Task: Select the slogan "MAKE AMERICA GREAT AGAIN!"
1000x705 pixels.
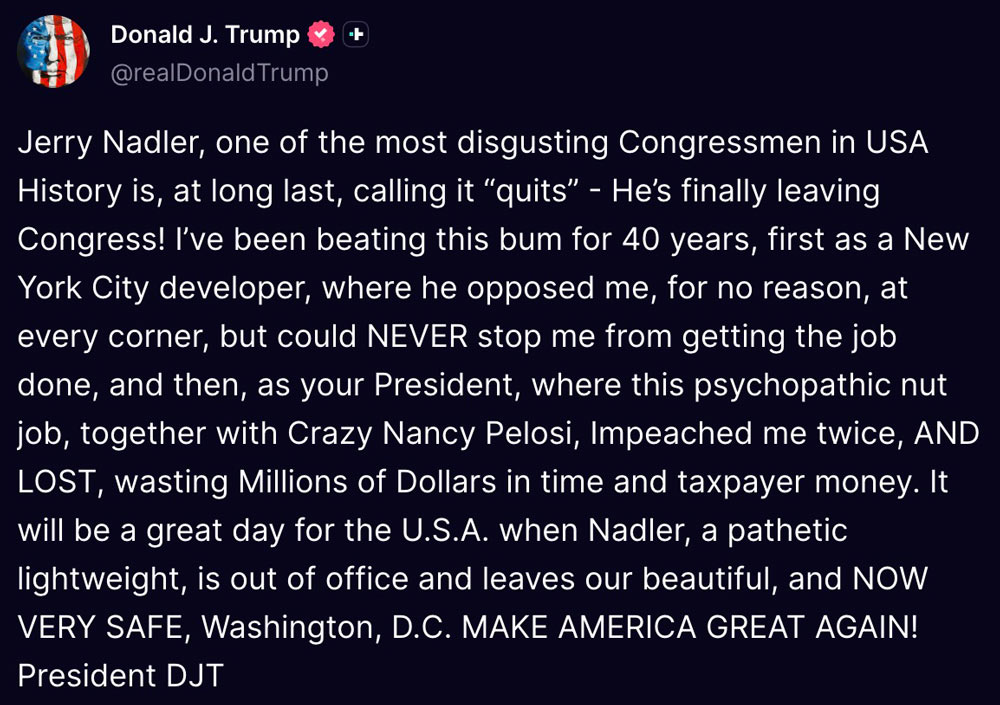Action: click(690, 627)
